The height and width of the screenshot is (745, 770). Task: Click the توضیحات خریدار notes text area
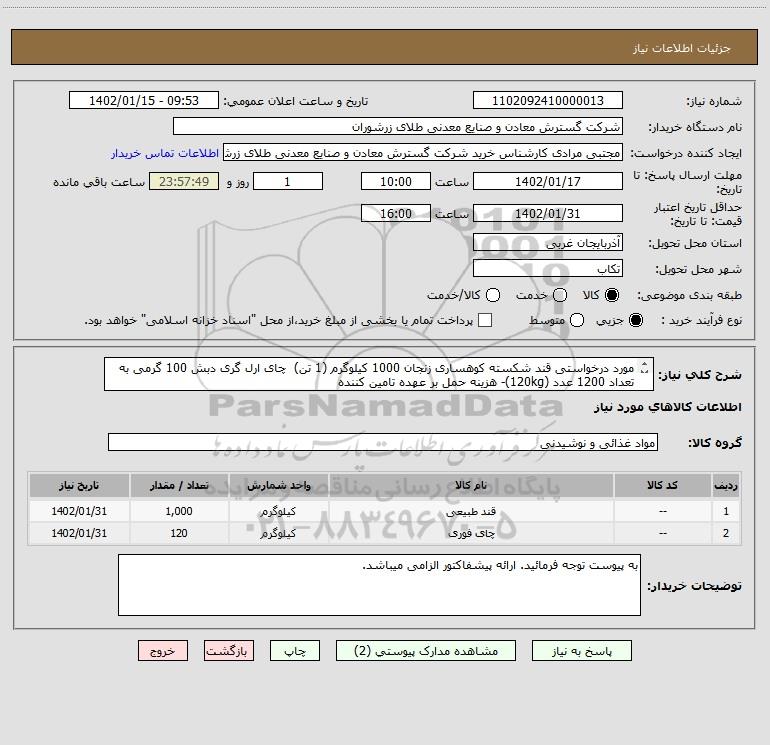379,585
